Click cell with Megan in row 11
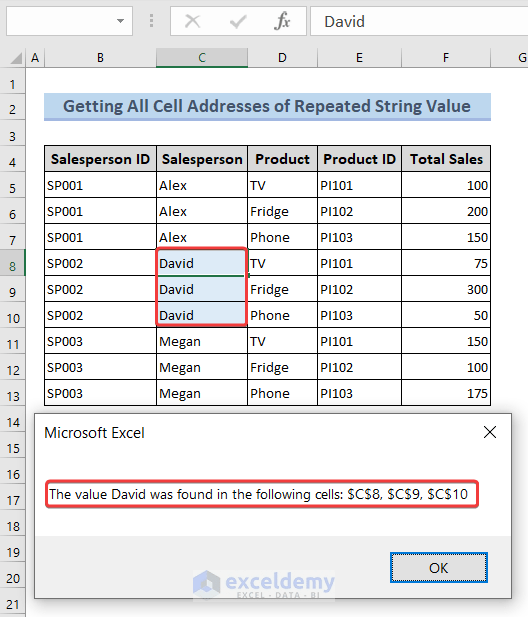Image resolution: width=528 pixels, height=617 pixels. 202,341
